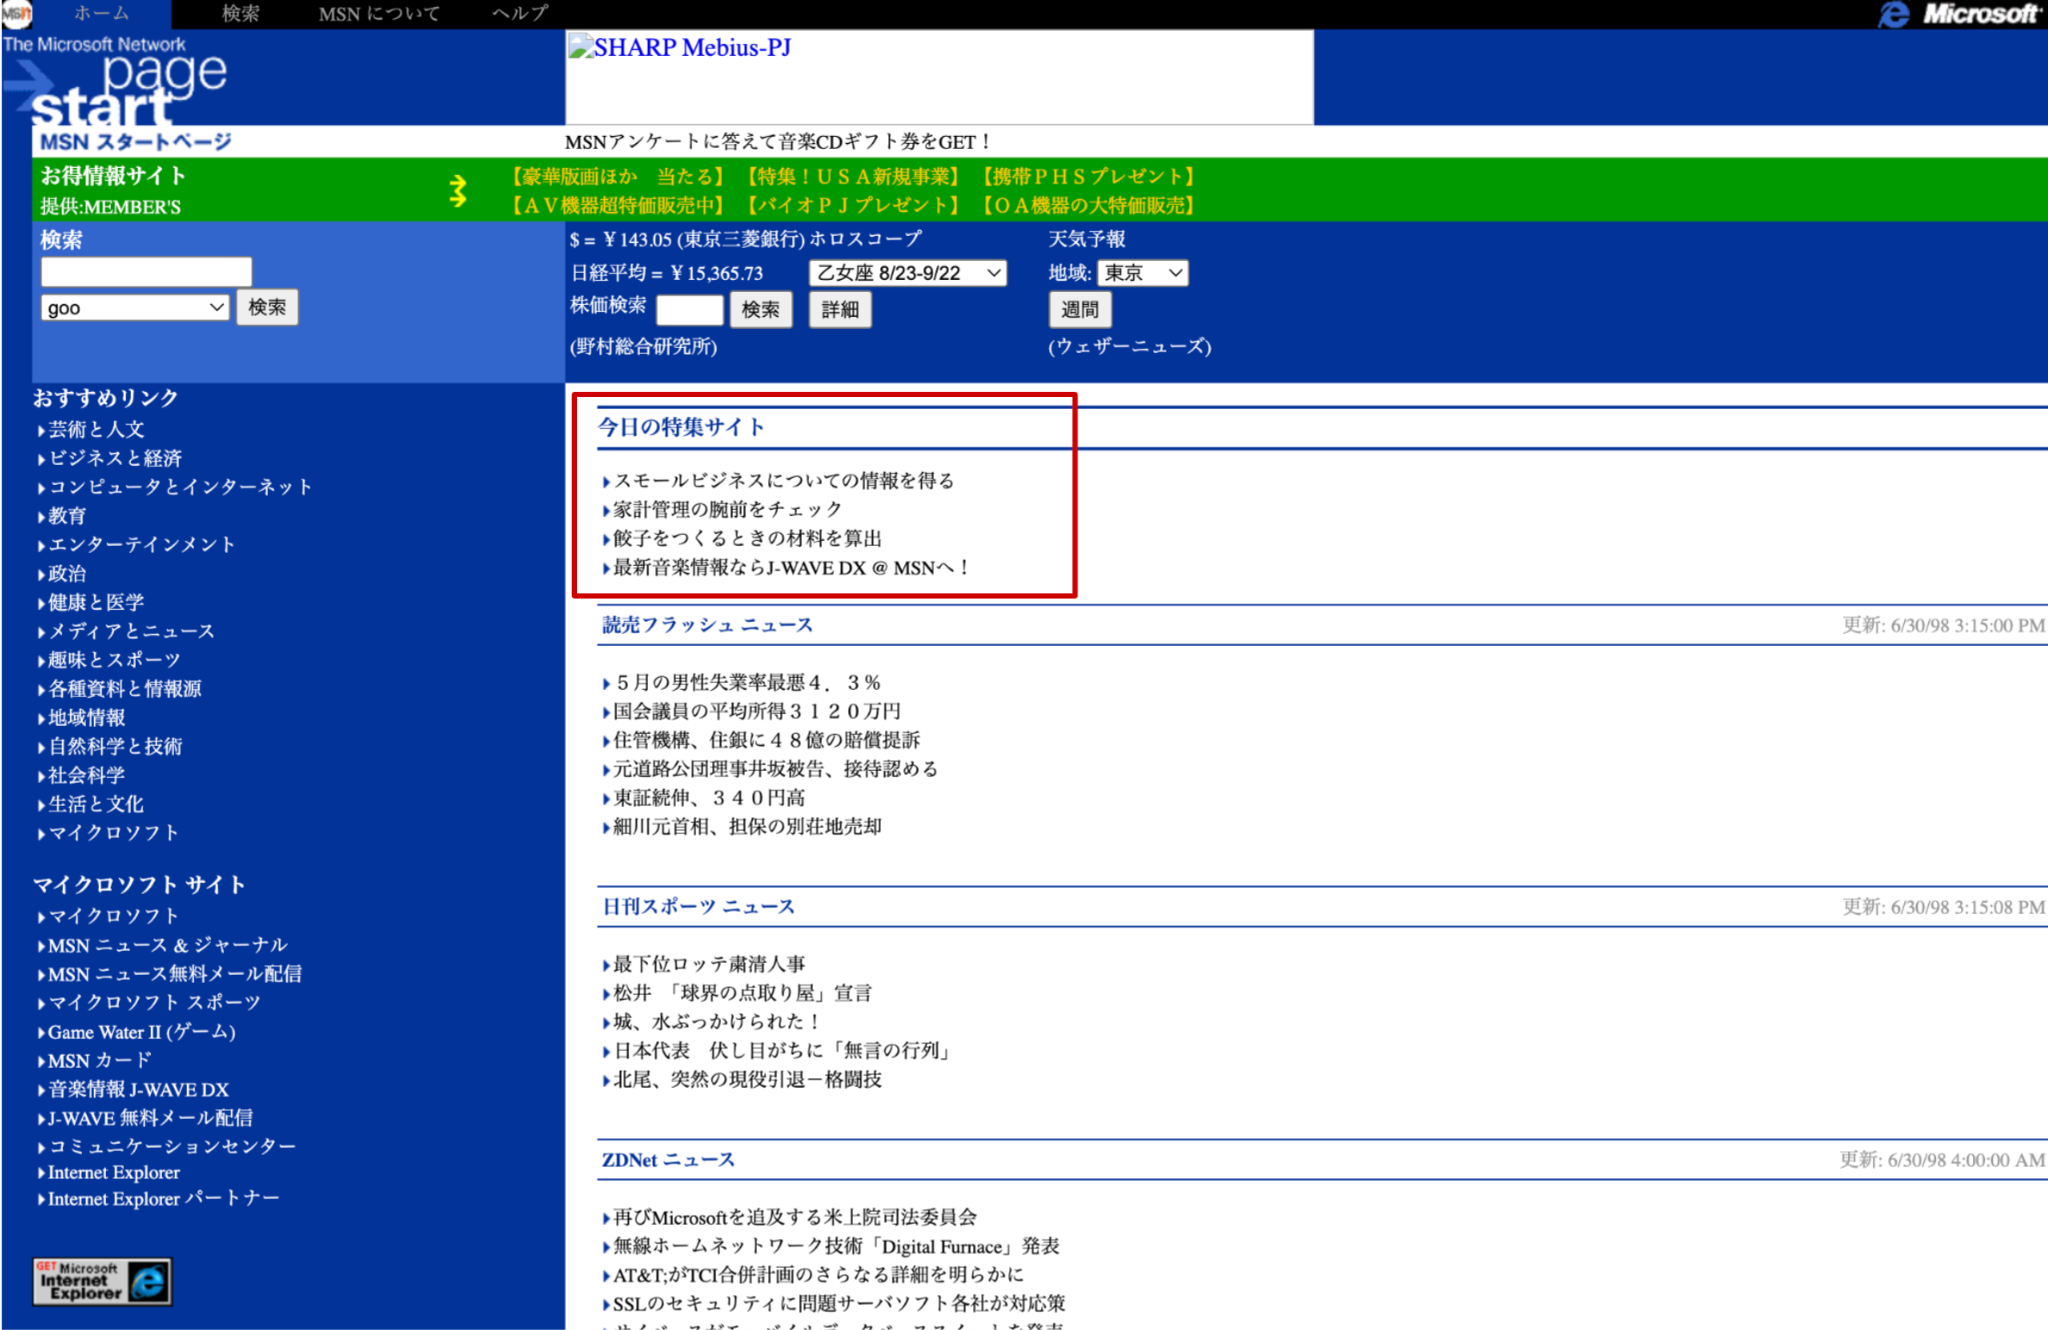2048x1330 pixels.
Task: Open the horoscope 乙女座 sign dropdown
Action: tap(907, 273)
